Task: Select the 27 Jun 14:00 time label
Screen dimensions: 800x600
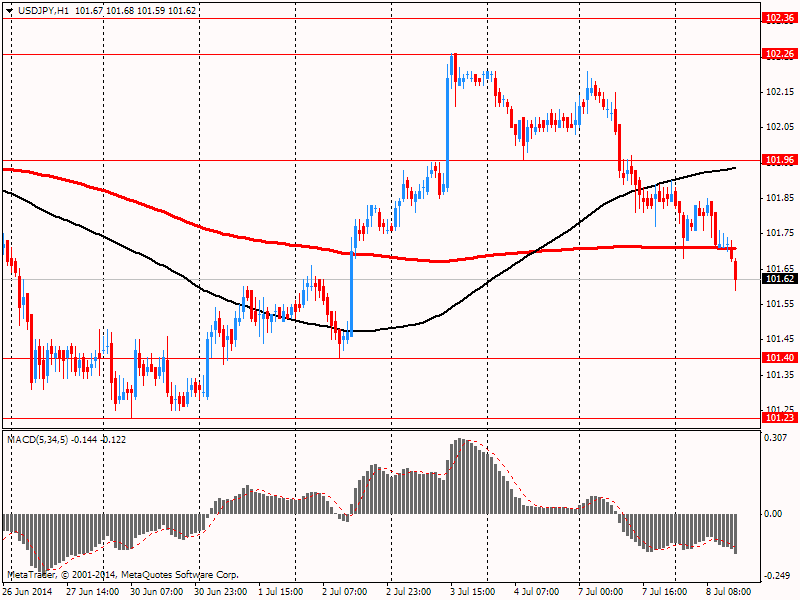Action: click(x=93, y=591)
